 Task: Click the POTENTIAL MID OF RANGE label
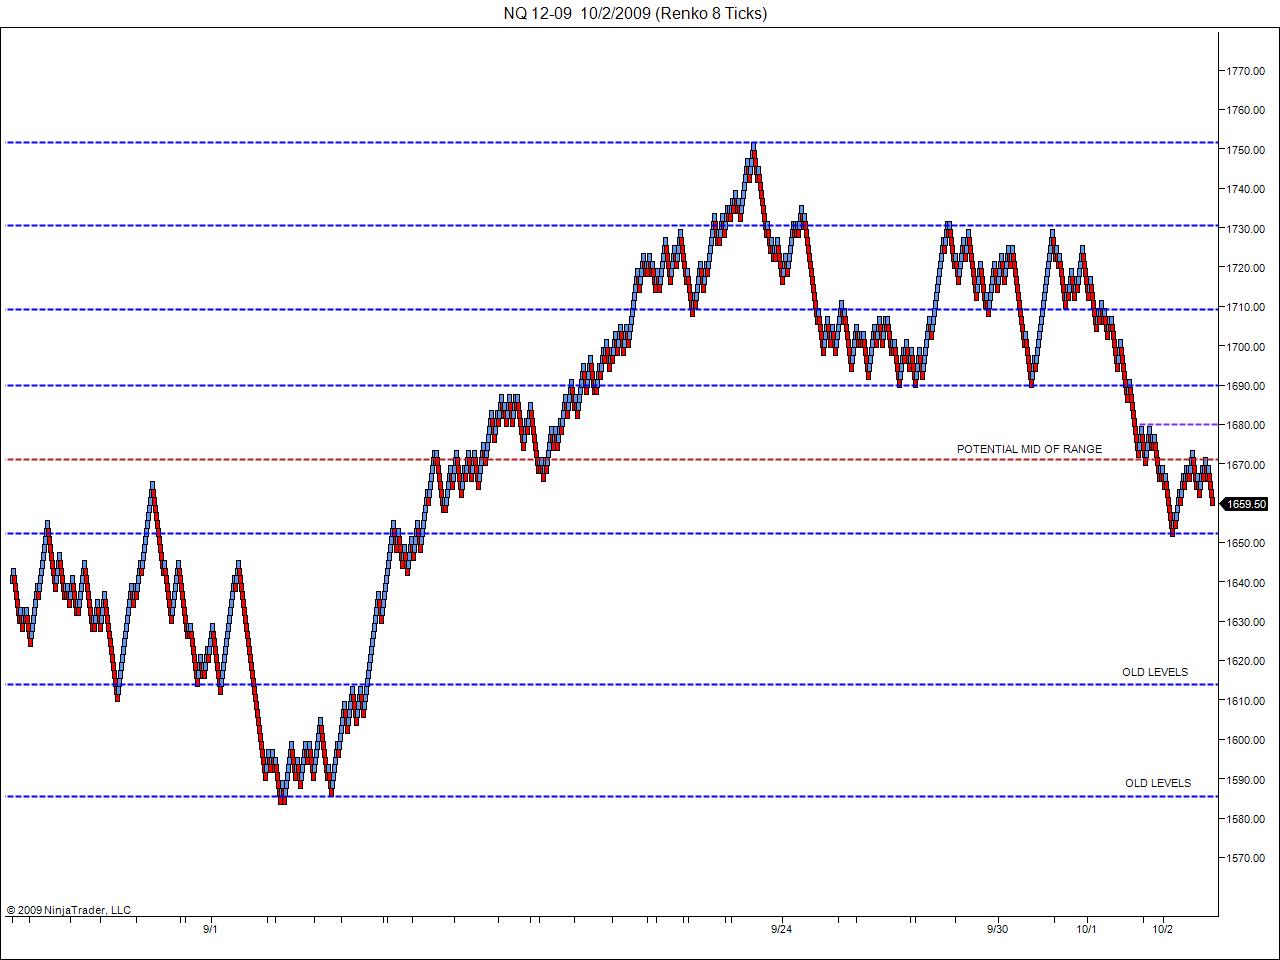click(x=1029, y=449)
